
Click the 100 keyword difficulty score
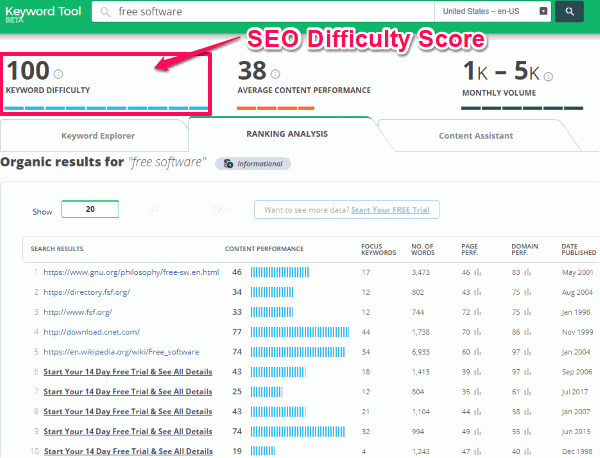click(28, 71)
